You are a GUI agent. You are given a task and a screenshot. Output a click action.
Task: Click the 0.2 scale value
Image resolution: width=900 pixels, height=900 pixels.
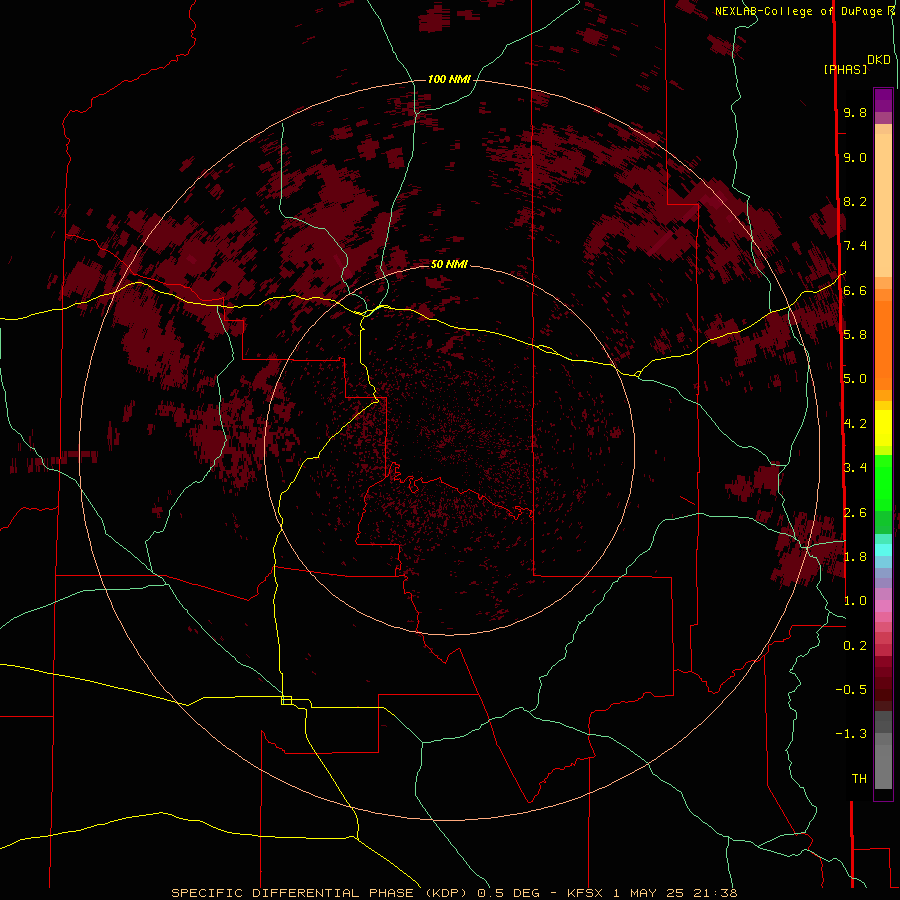(855, 646)
